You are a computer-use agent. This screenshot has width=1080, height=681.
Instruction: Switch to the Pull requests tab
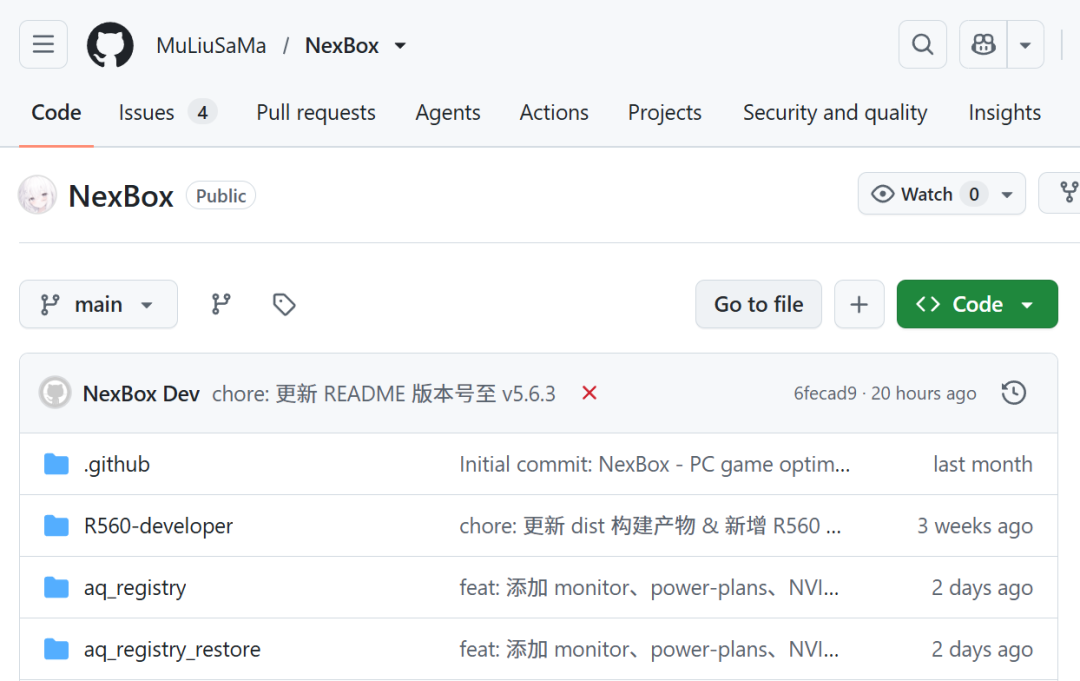click(x=316, y=112)
